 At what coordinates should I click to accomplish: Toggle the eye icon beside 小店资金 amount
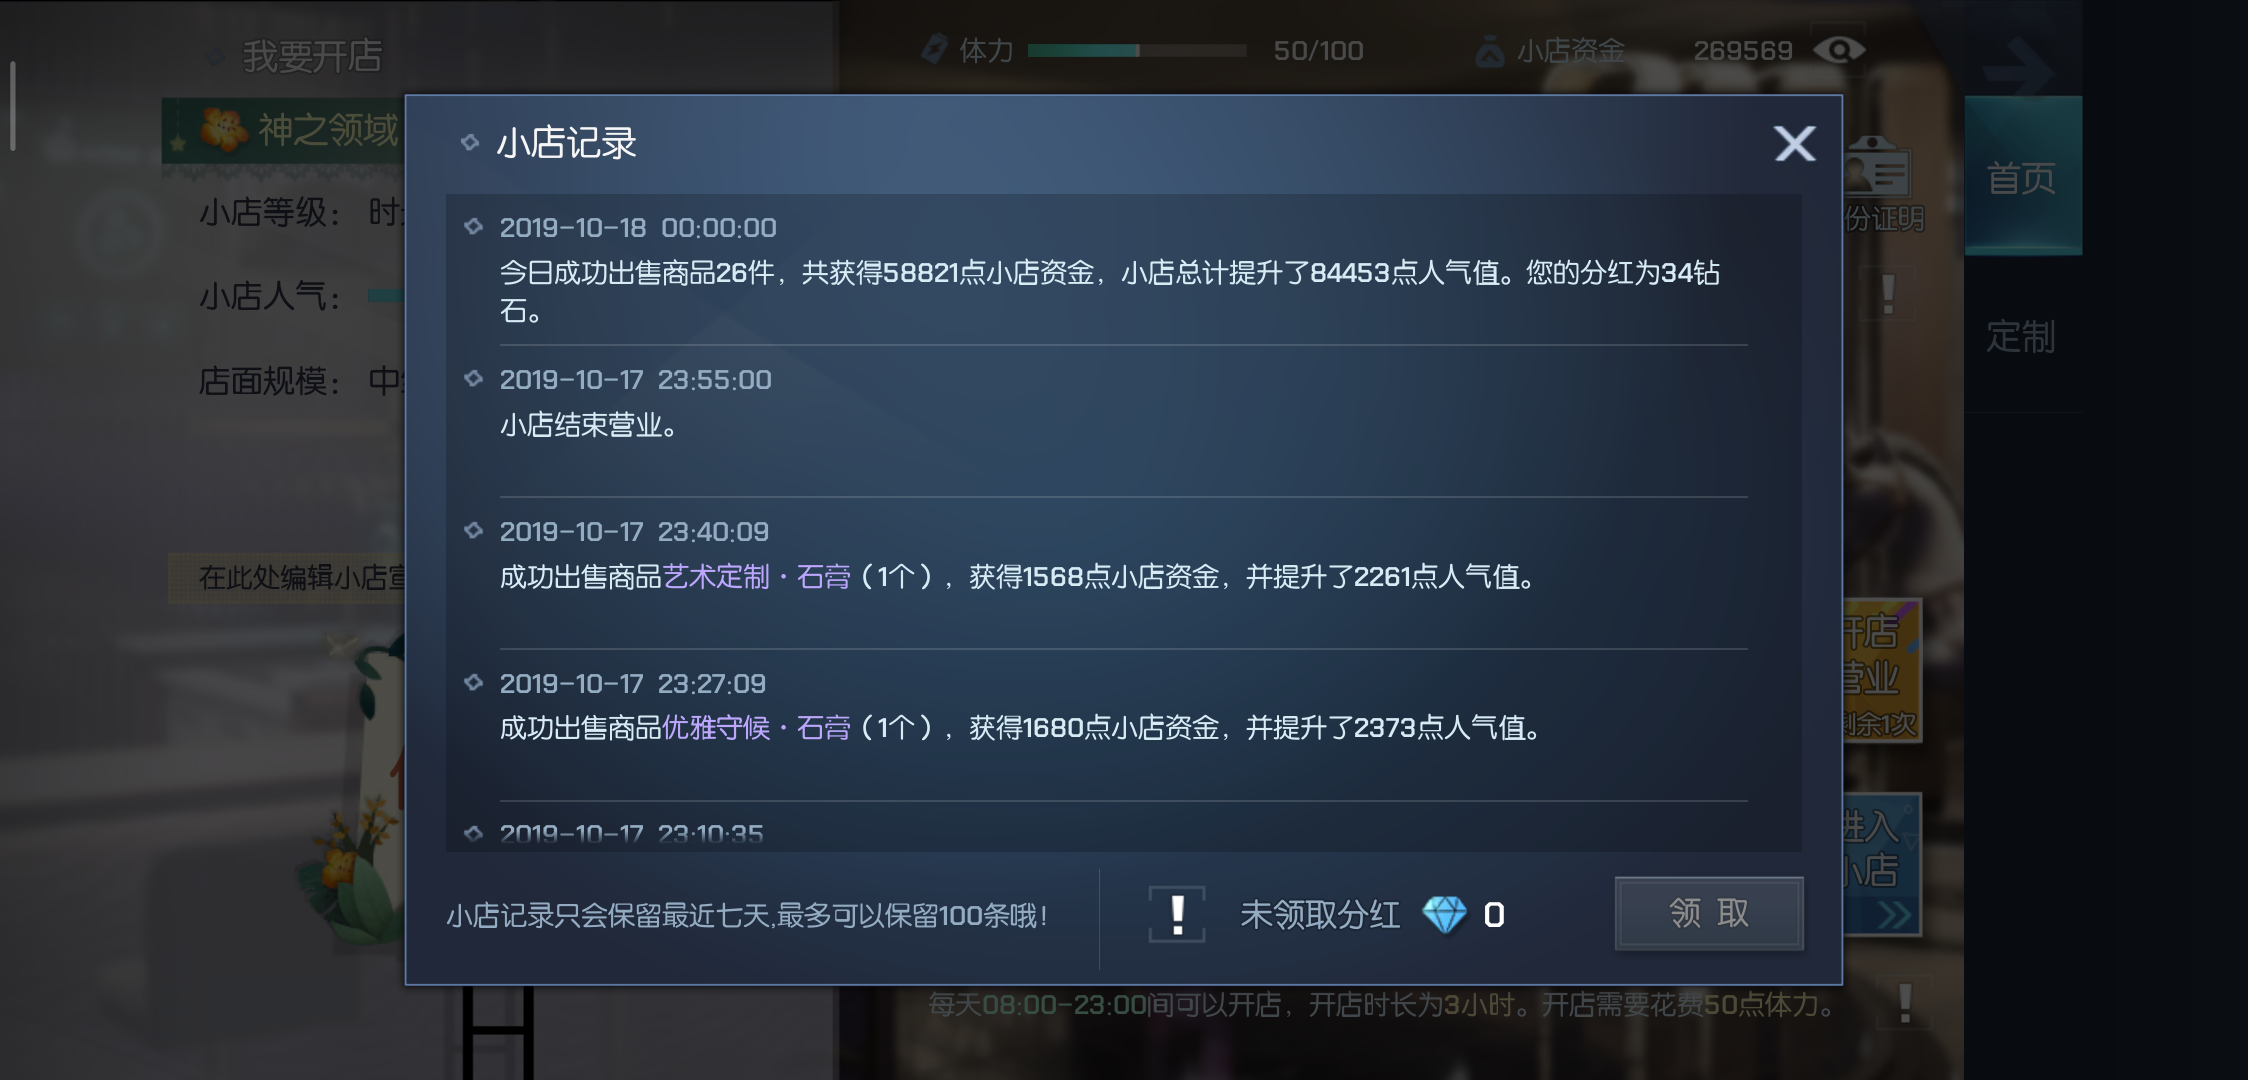tap(1839, 50)
